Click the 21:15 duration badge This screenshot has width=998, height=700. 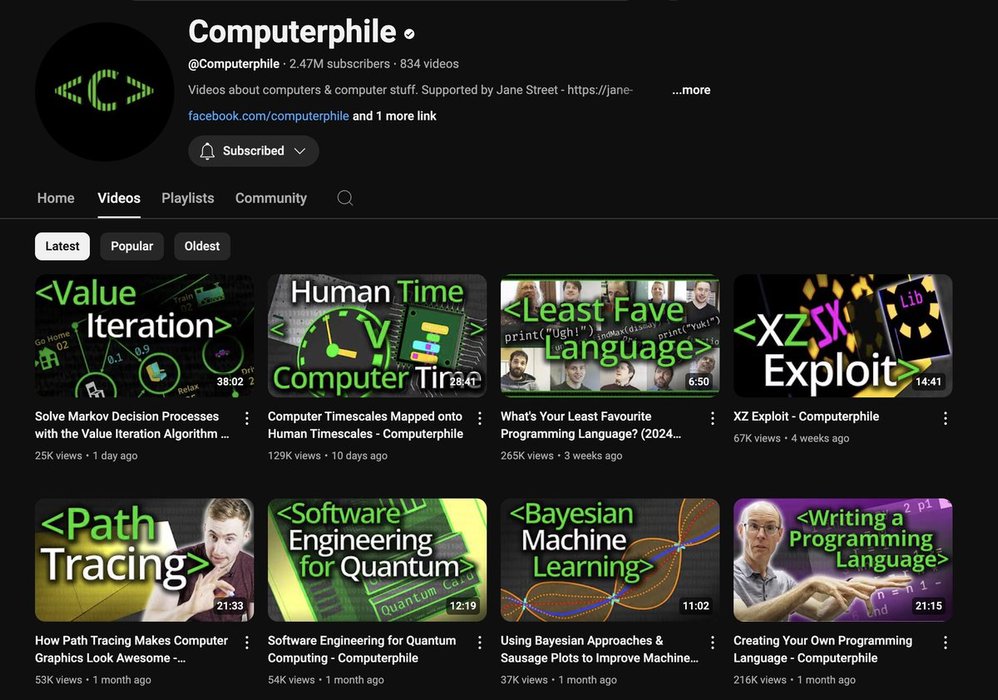click(x=929, y=606)
